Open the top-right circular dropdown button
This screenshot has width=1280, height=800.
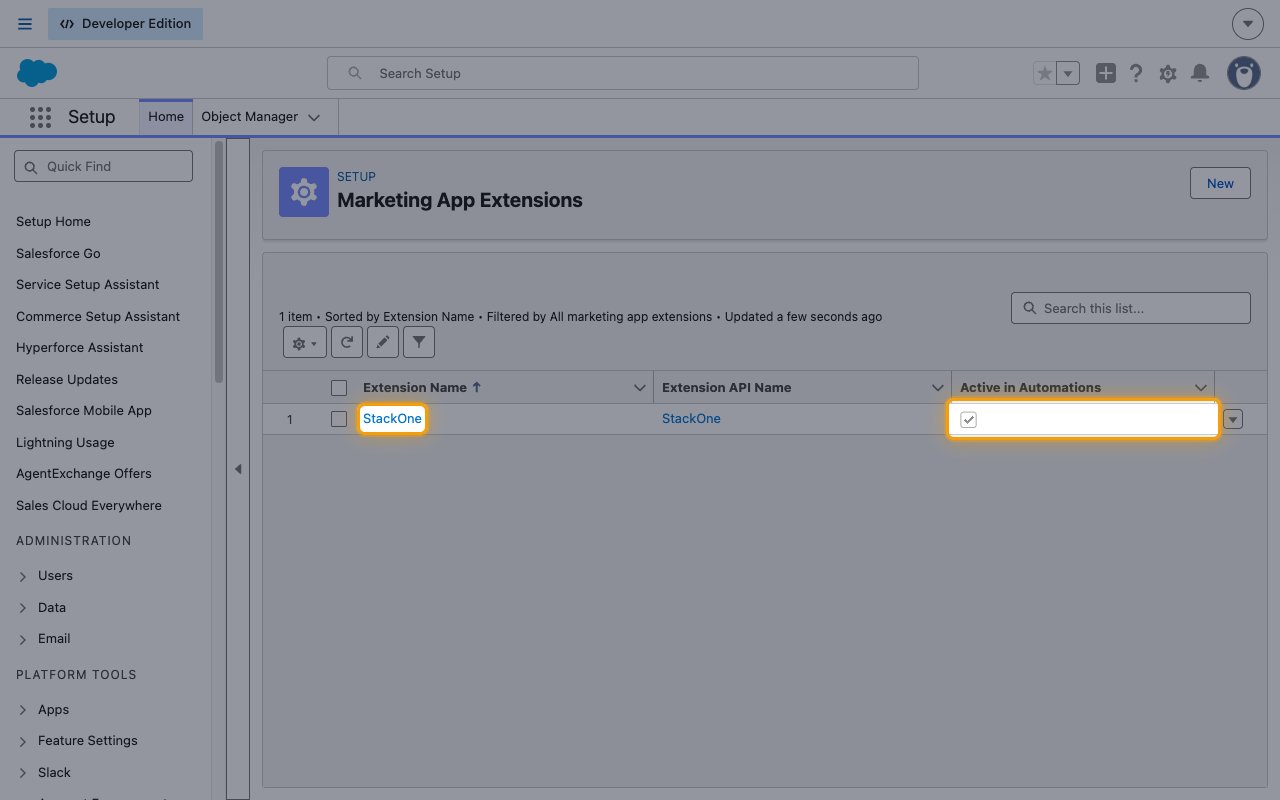tap(1247, 24)
